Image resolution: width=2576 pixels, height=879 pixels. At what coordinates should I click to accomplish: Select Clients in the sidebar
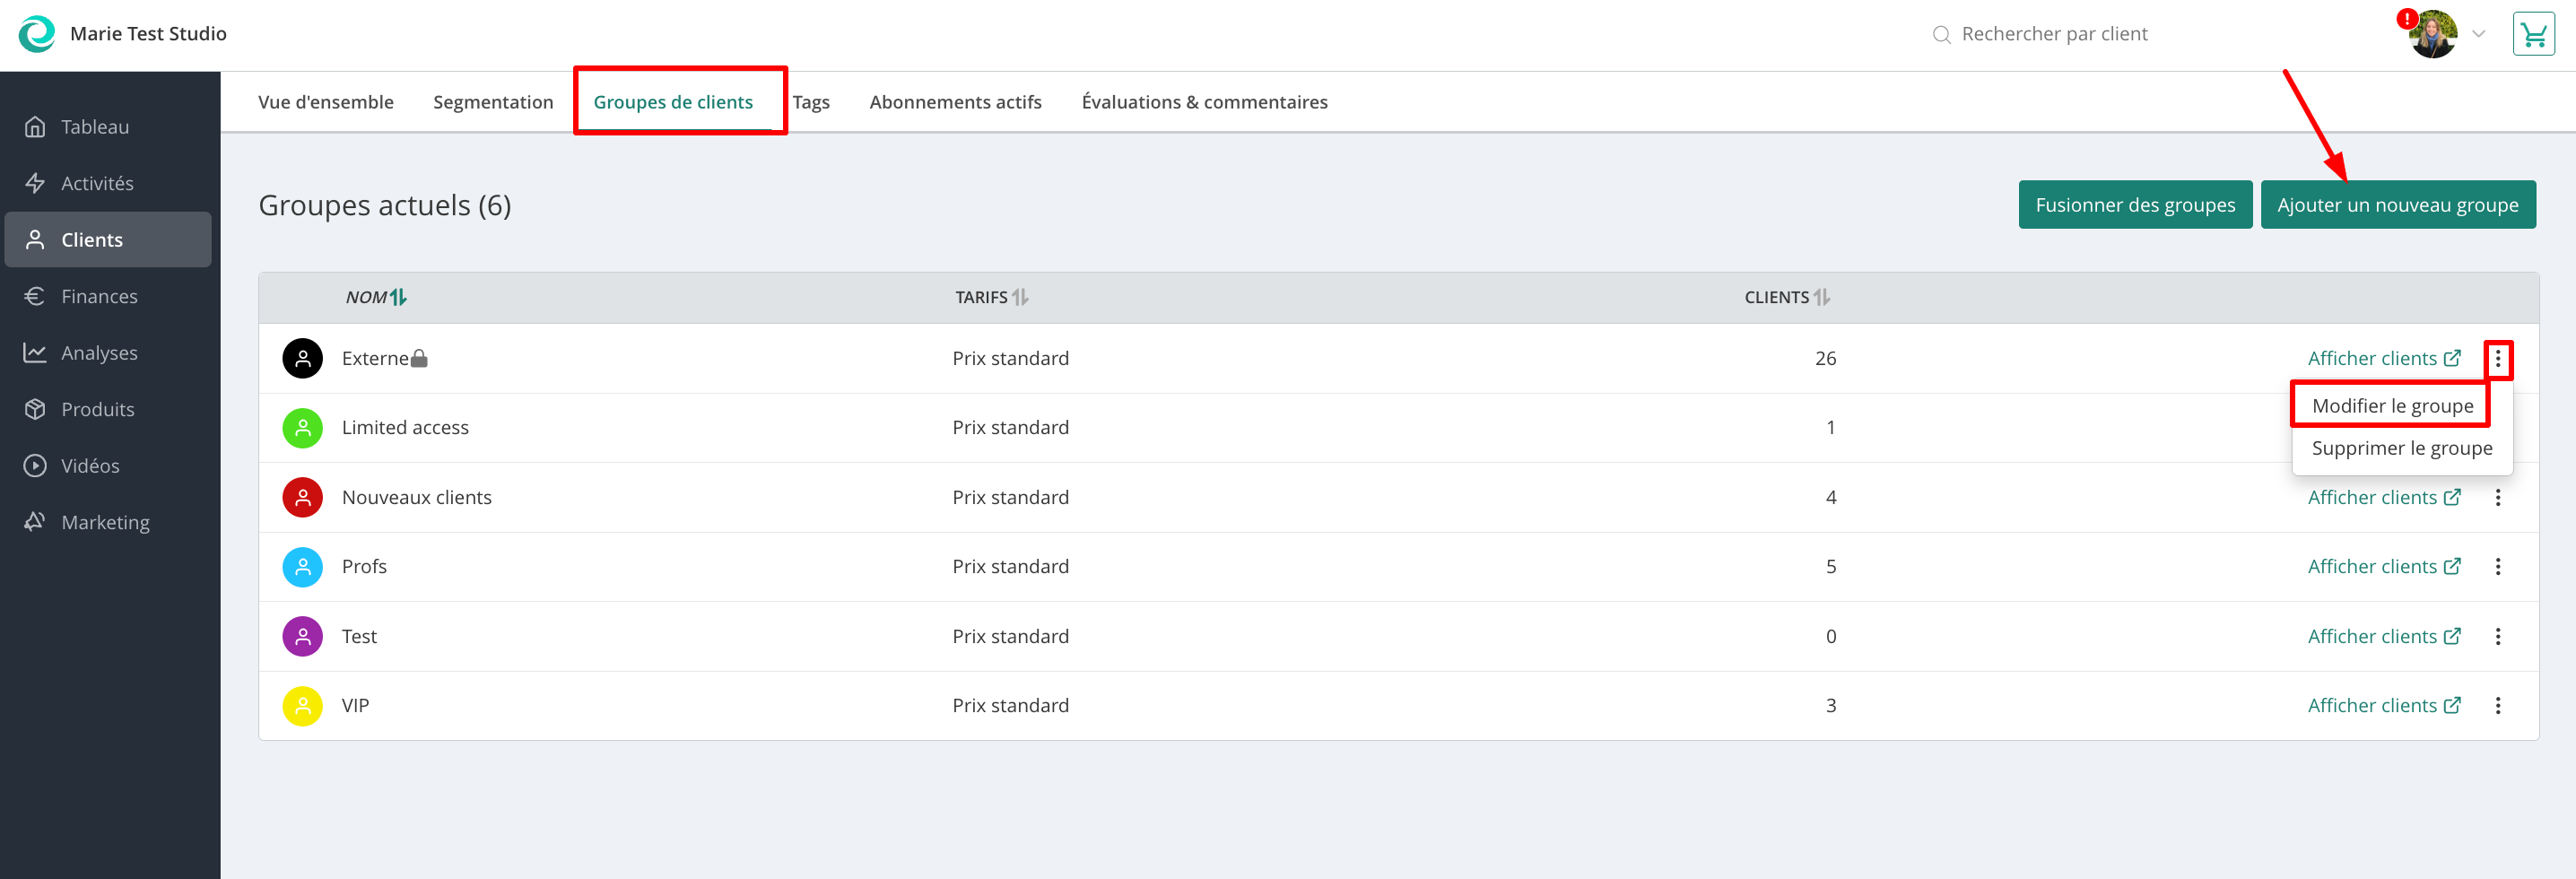tap(108, 240)
